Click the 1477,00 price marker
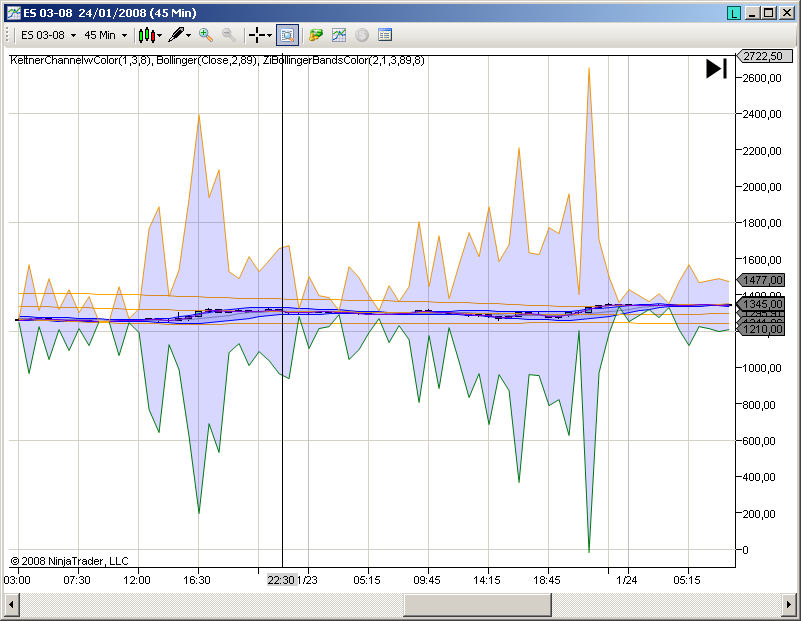This screenshot has height=621, width=801. (761, 281)
